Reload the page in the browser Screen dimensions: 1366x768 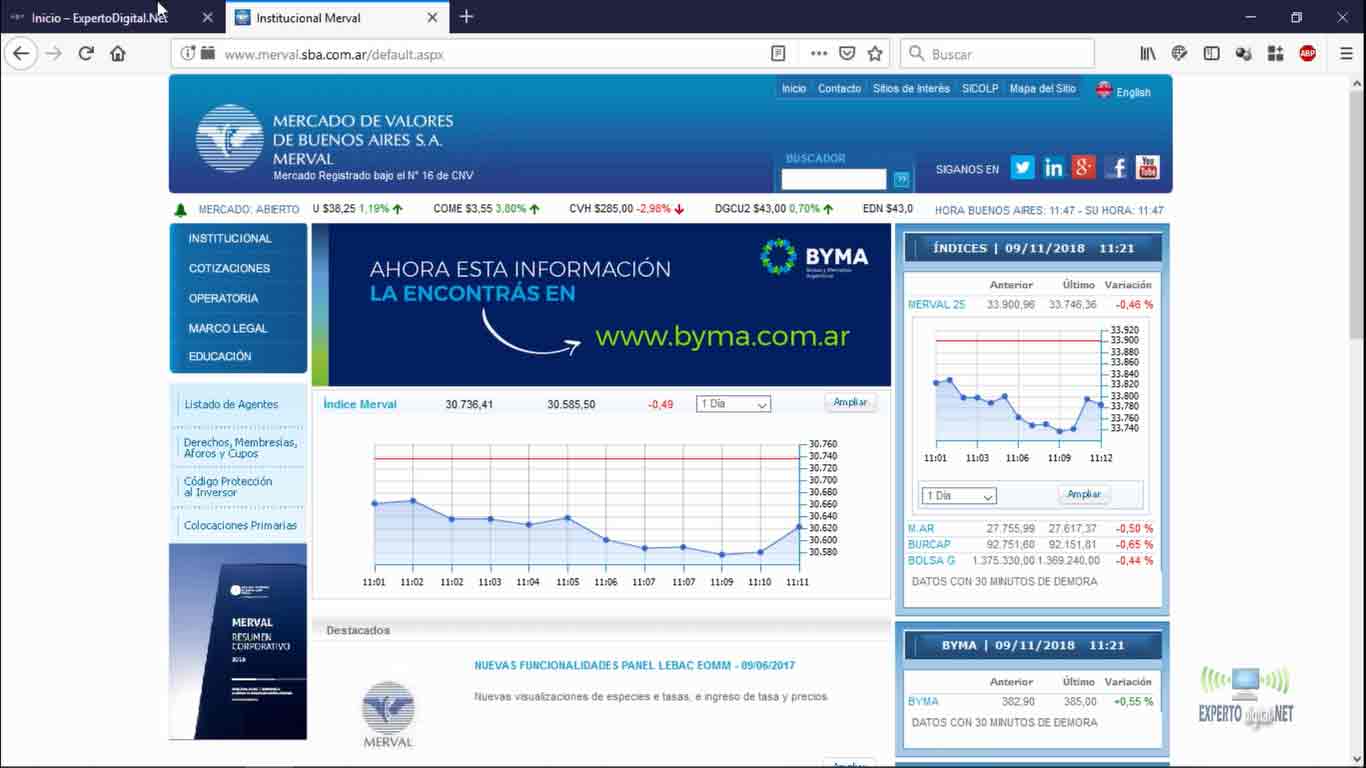coord(86,54)
